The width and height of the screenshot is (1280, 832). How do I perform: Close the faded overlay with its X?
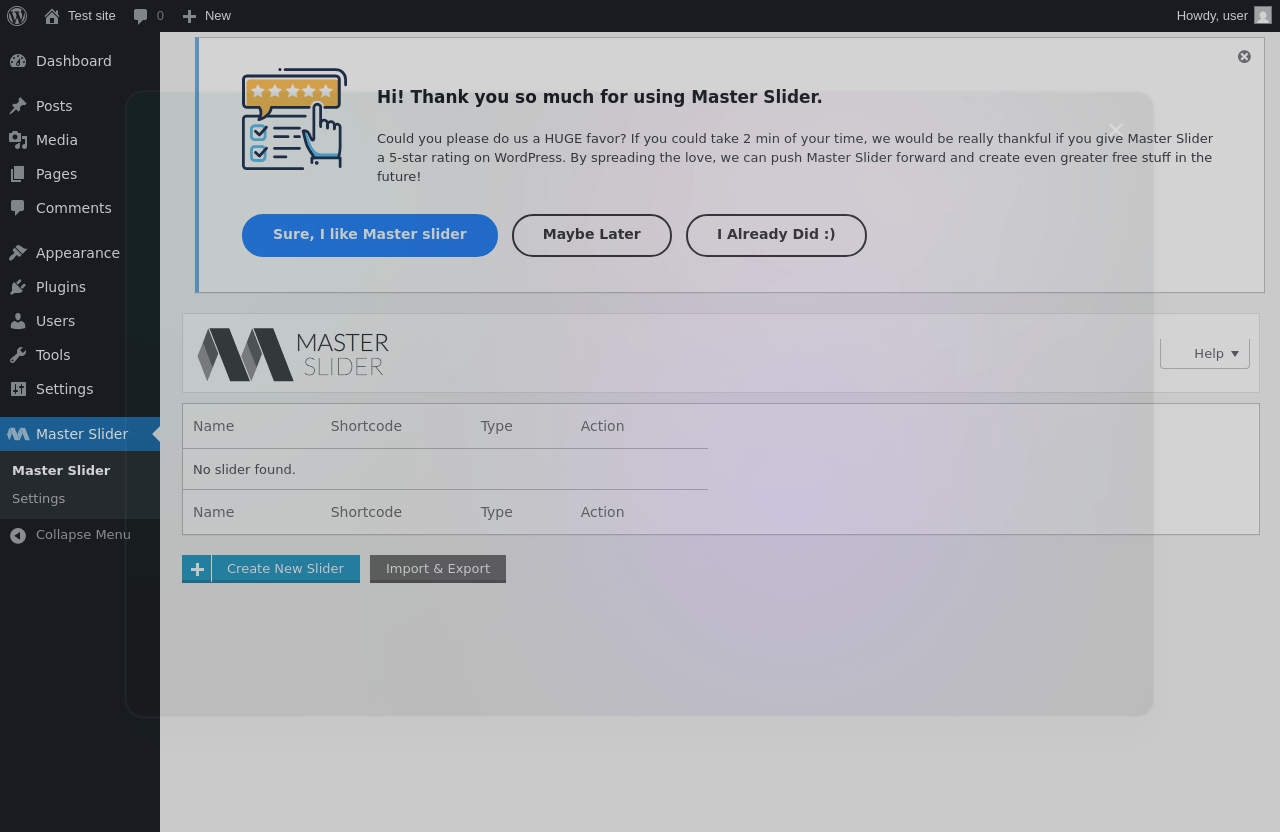[1116, 129]
